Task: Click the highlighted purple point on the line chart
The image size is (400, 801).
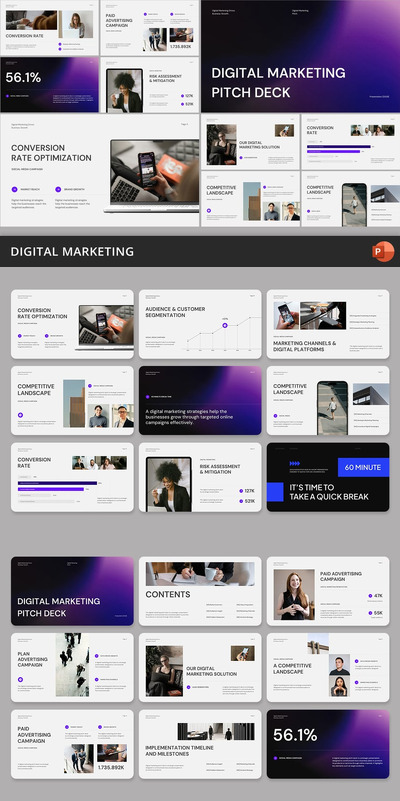Action: (225, 324)
